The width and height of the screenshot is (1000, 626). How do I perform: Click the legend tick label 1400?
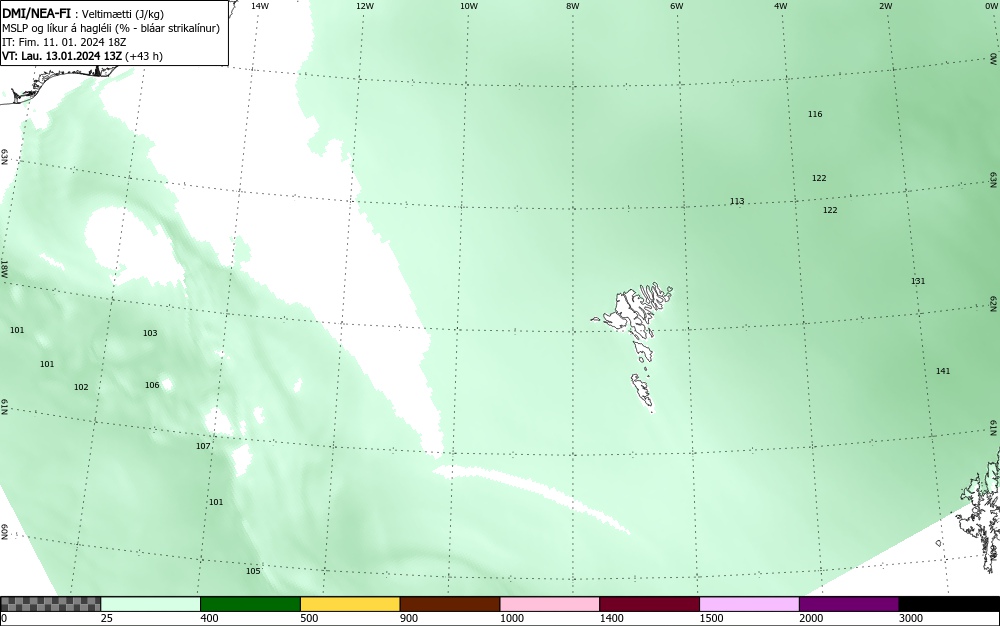click(612, 618)
